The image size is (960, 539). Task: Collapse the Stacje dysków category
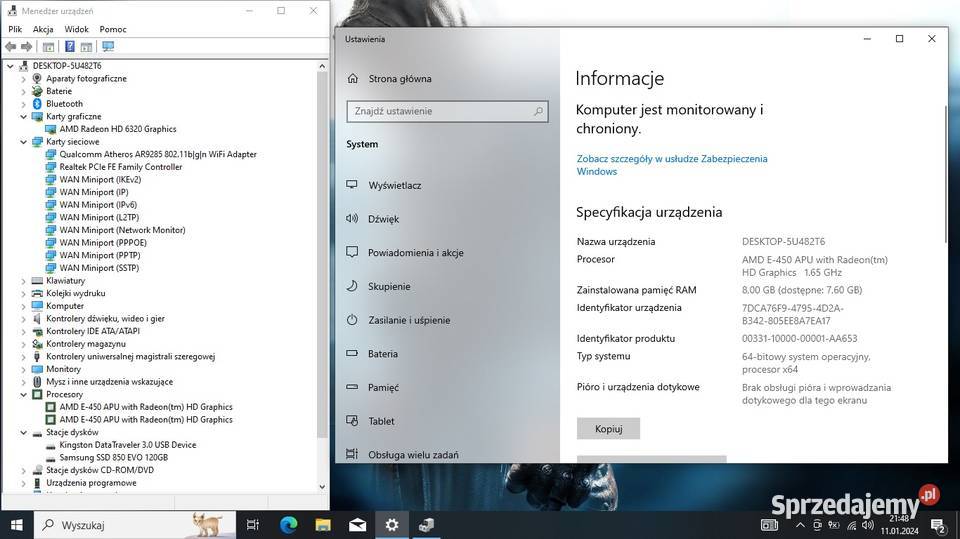click(23, 432)
